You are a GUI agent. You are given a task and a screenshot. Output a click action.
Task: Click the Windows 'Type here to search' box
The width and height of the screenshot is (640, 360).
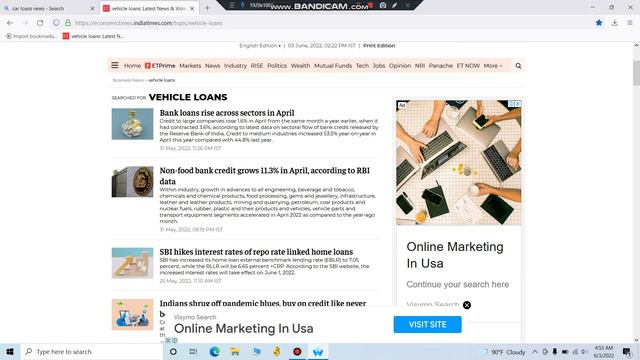(x=92, y=351)
